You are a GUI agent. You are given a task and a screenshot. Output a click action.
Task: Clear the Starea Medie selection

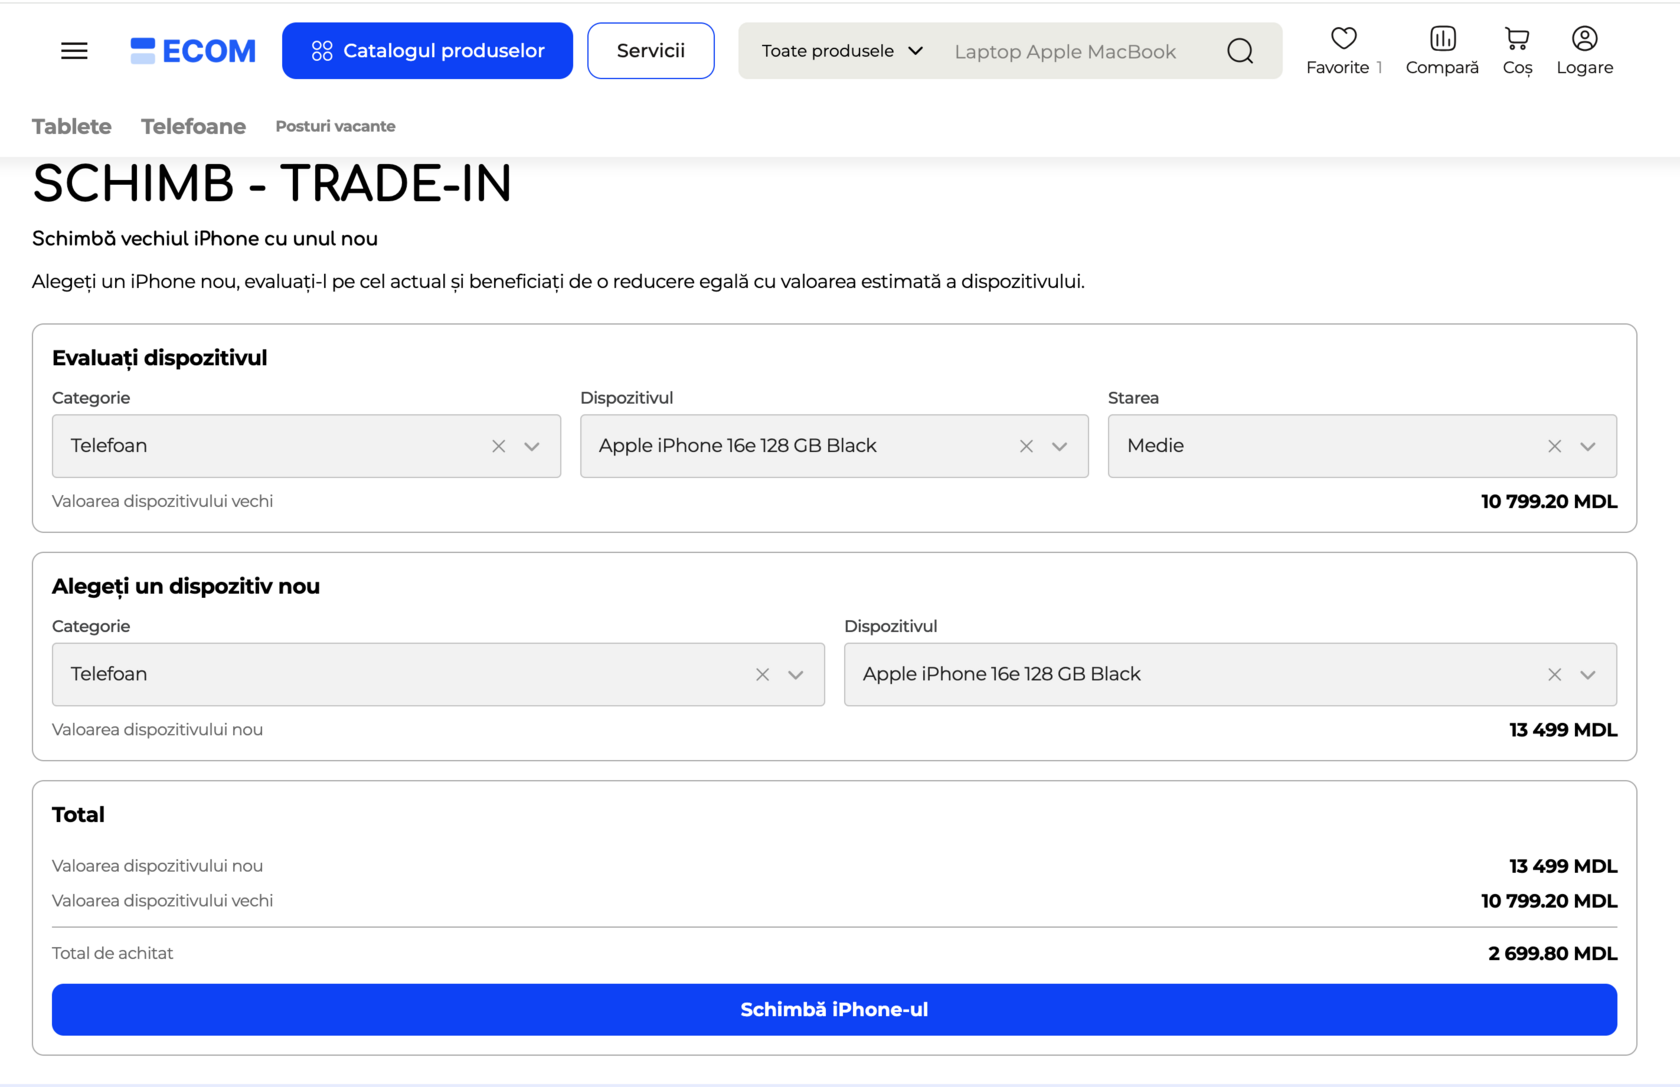tap(1554, 446)
